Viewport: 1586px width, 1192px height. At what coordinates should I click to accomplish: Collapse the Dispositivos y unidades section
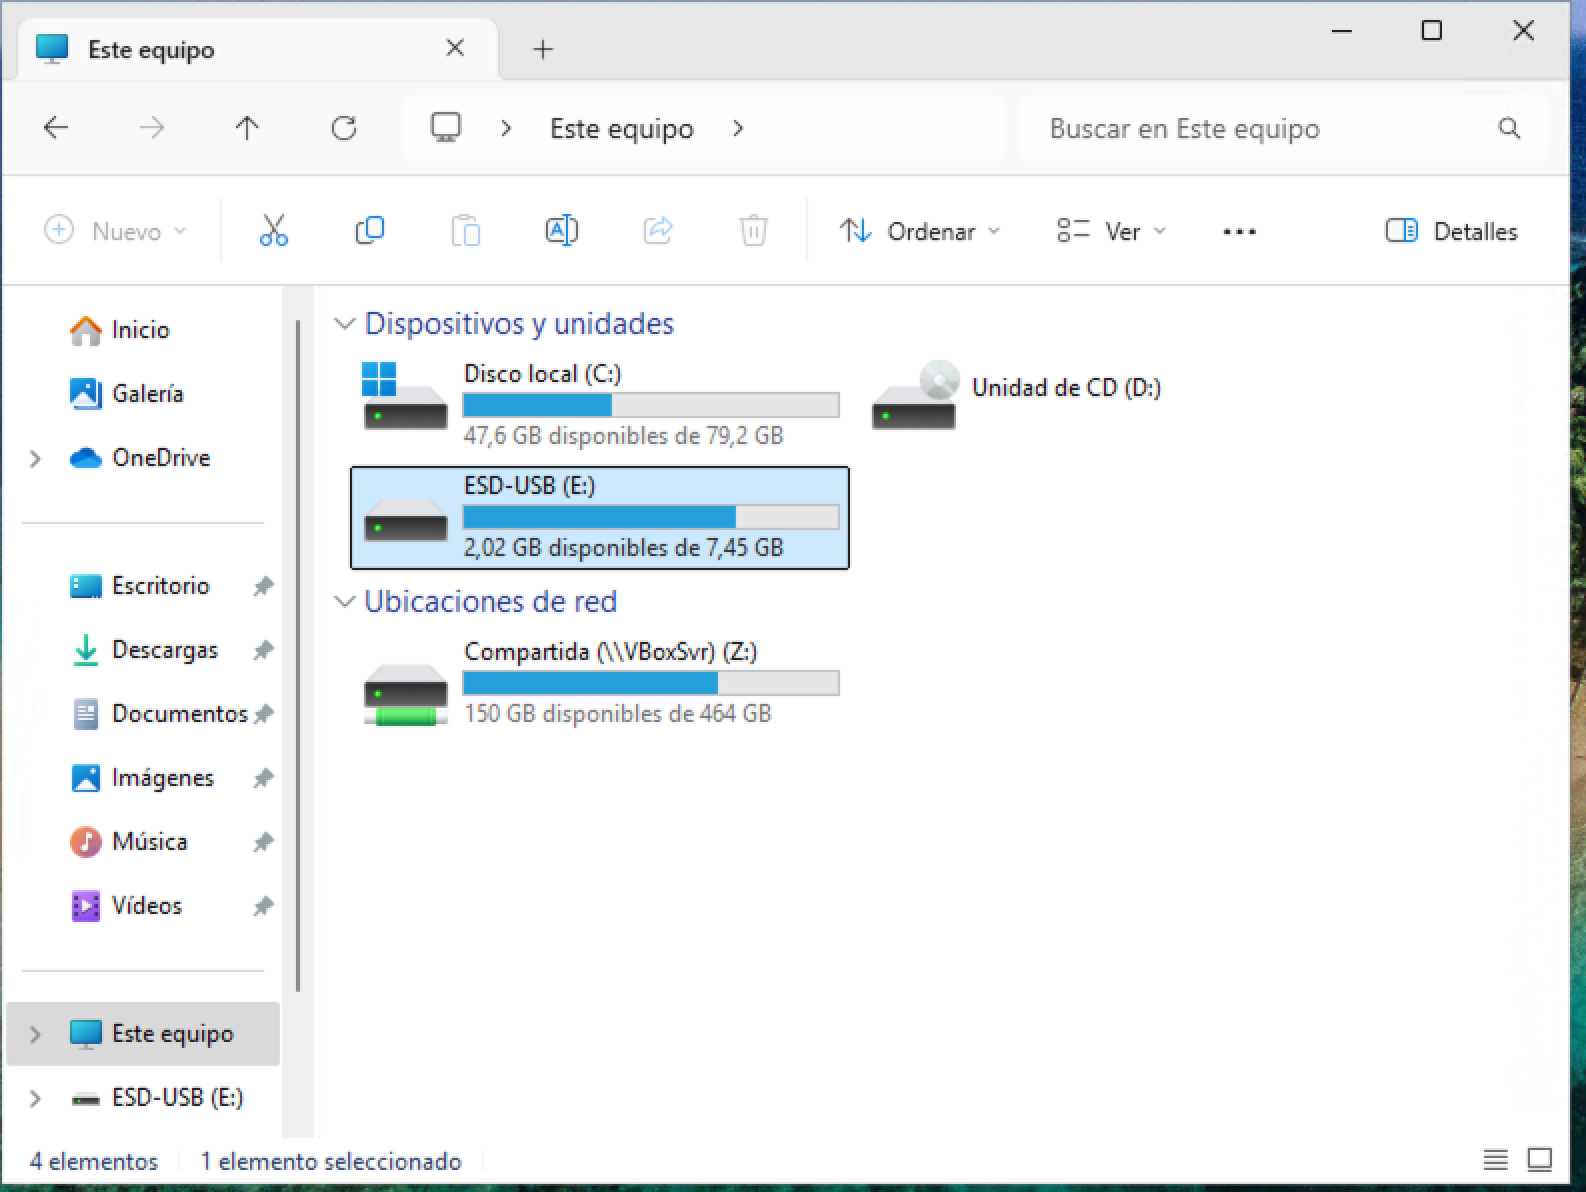[345, 324]
